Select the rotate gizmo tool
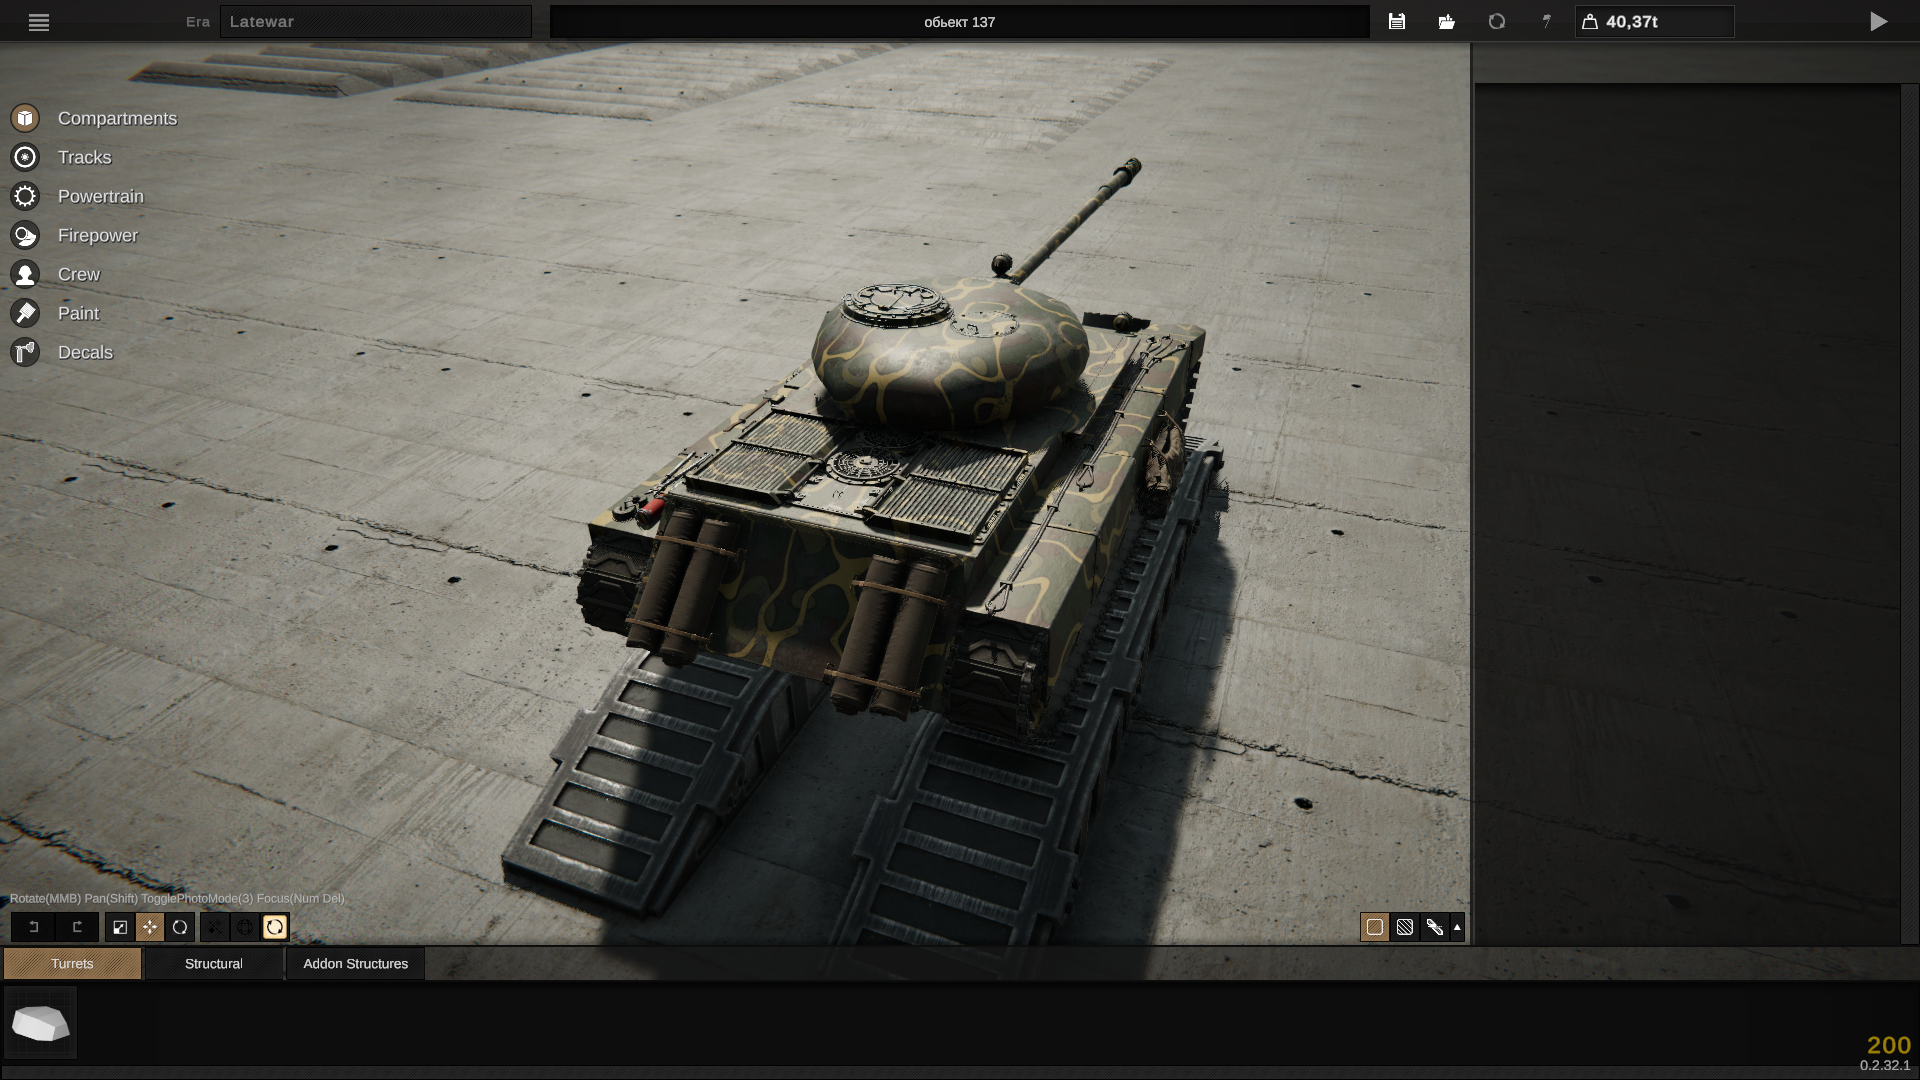This screenshot has height=1080, width=1920. (x=180, y=927)
